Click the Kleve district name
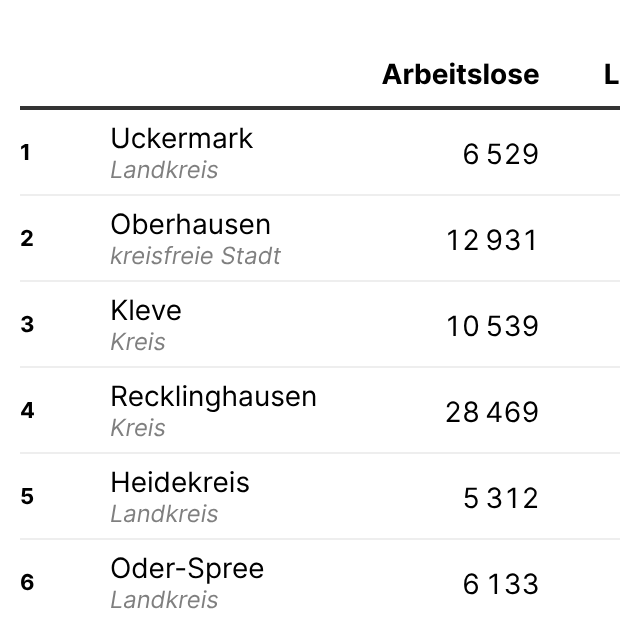The width and height of the screenshot is (640, 640). tap(146, 310)
